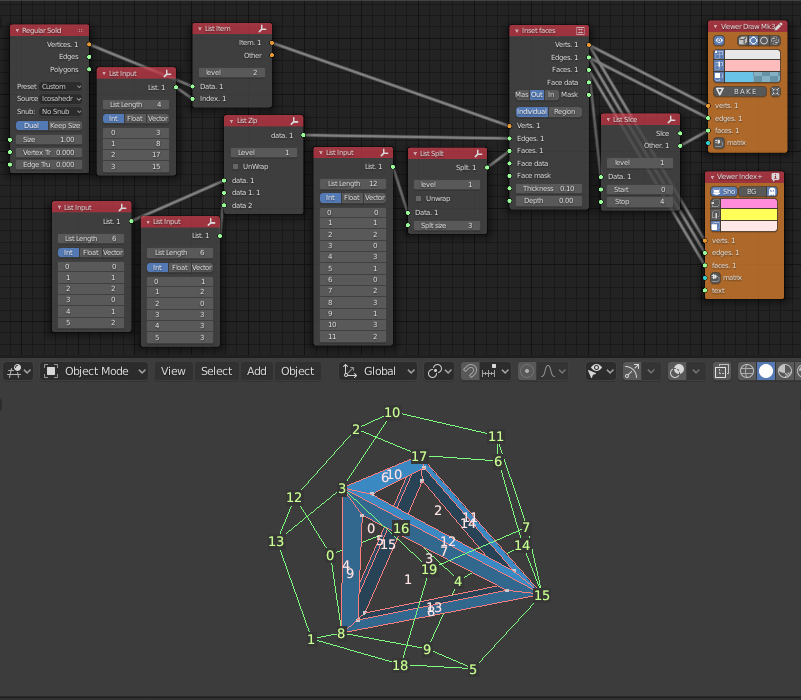Screen dimensions: 801x700
Task: Collapse the Viewer Index+ node header
Action: point(714,179)
